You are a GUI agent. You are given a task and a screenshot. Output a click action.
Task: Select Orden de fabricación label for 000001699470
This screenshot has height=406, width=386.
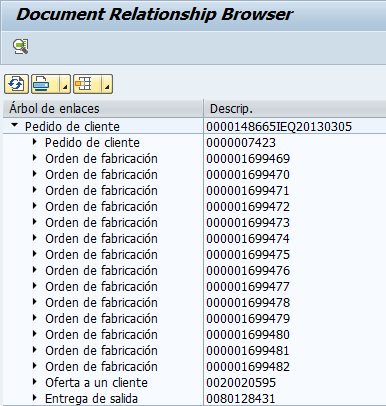(x=101, y=175)
